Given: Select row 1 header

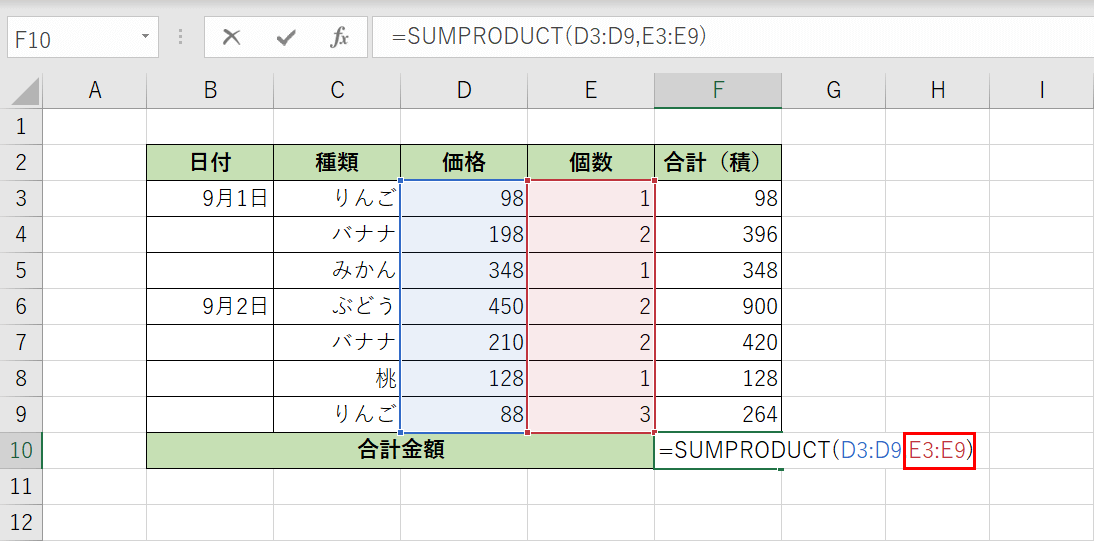Looking at the screenshot, I should pos(21,126).
